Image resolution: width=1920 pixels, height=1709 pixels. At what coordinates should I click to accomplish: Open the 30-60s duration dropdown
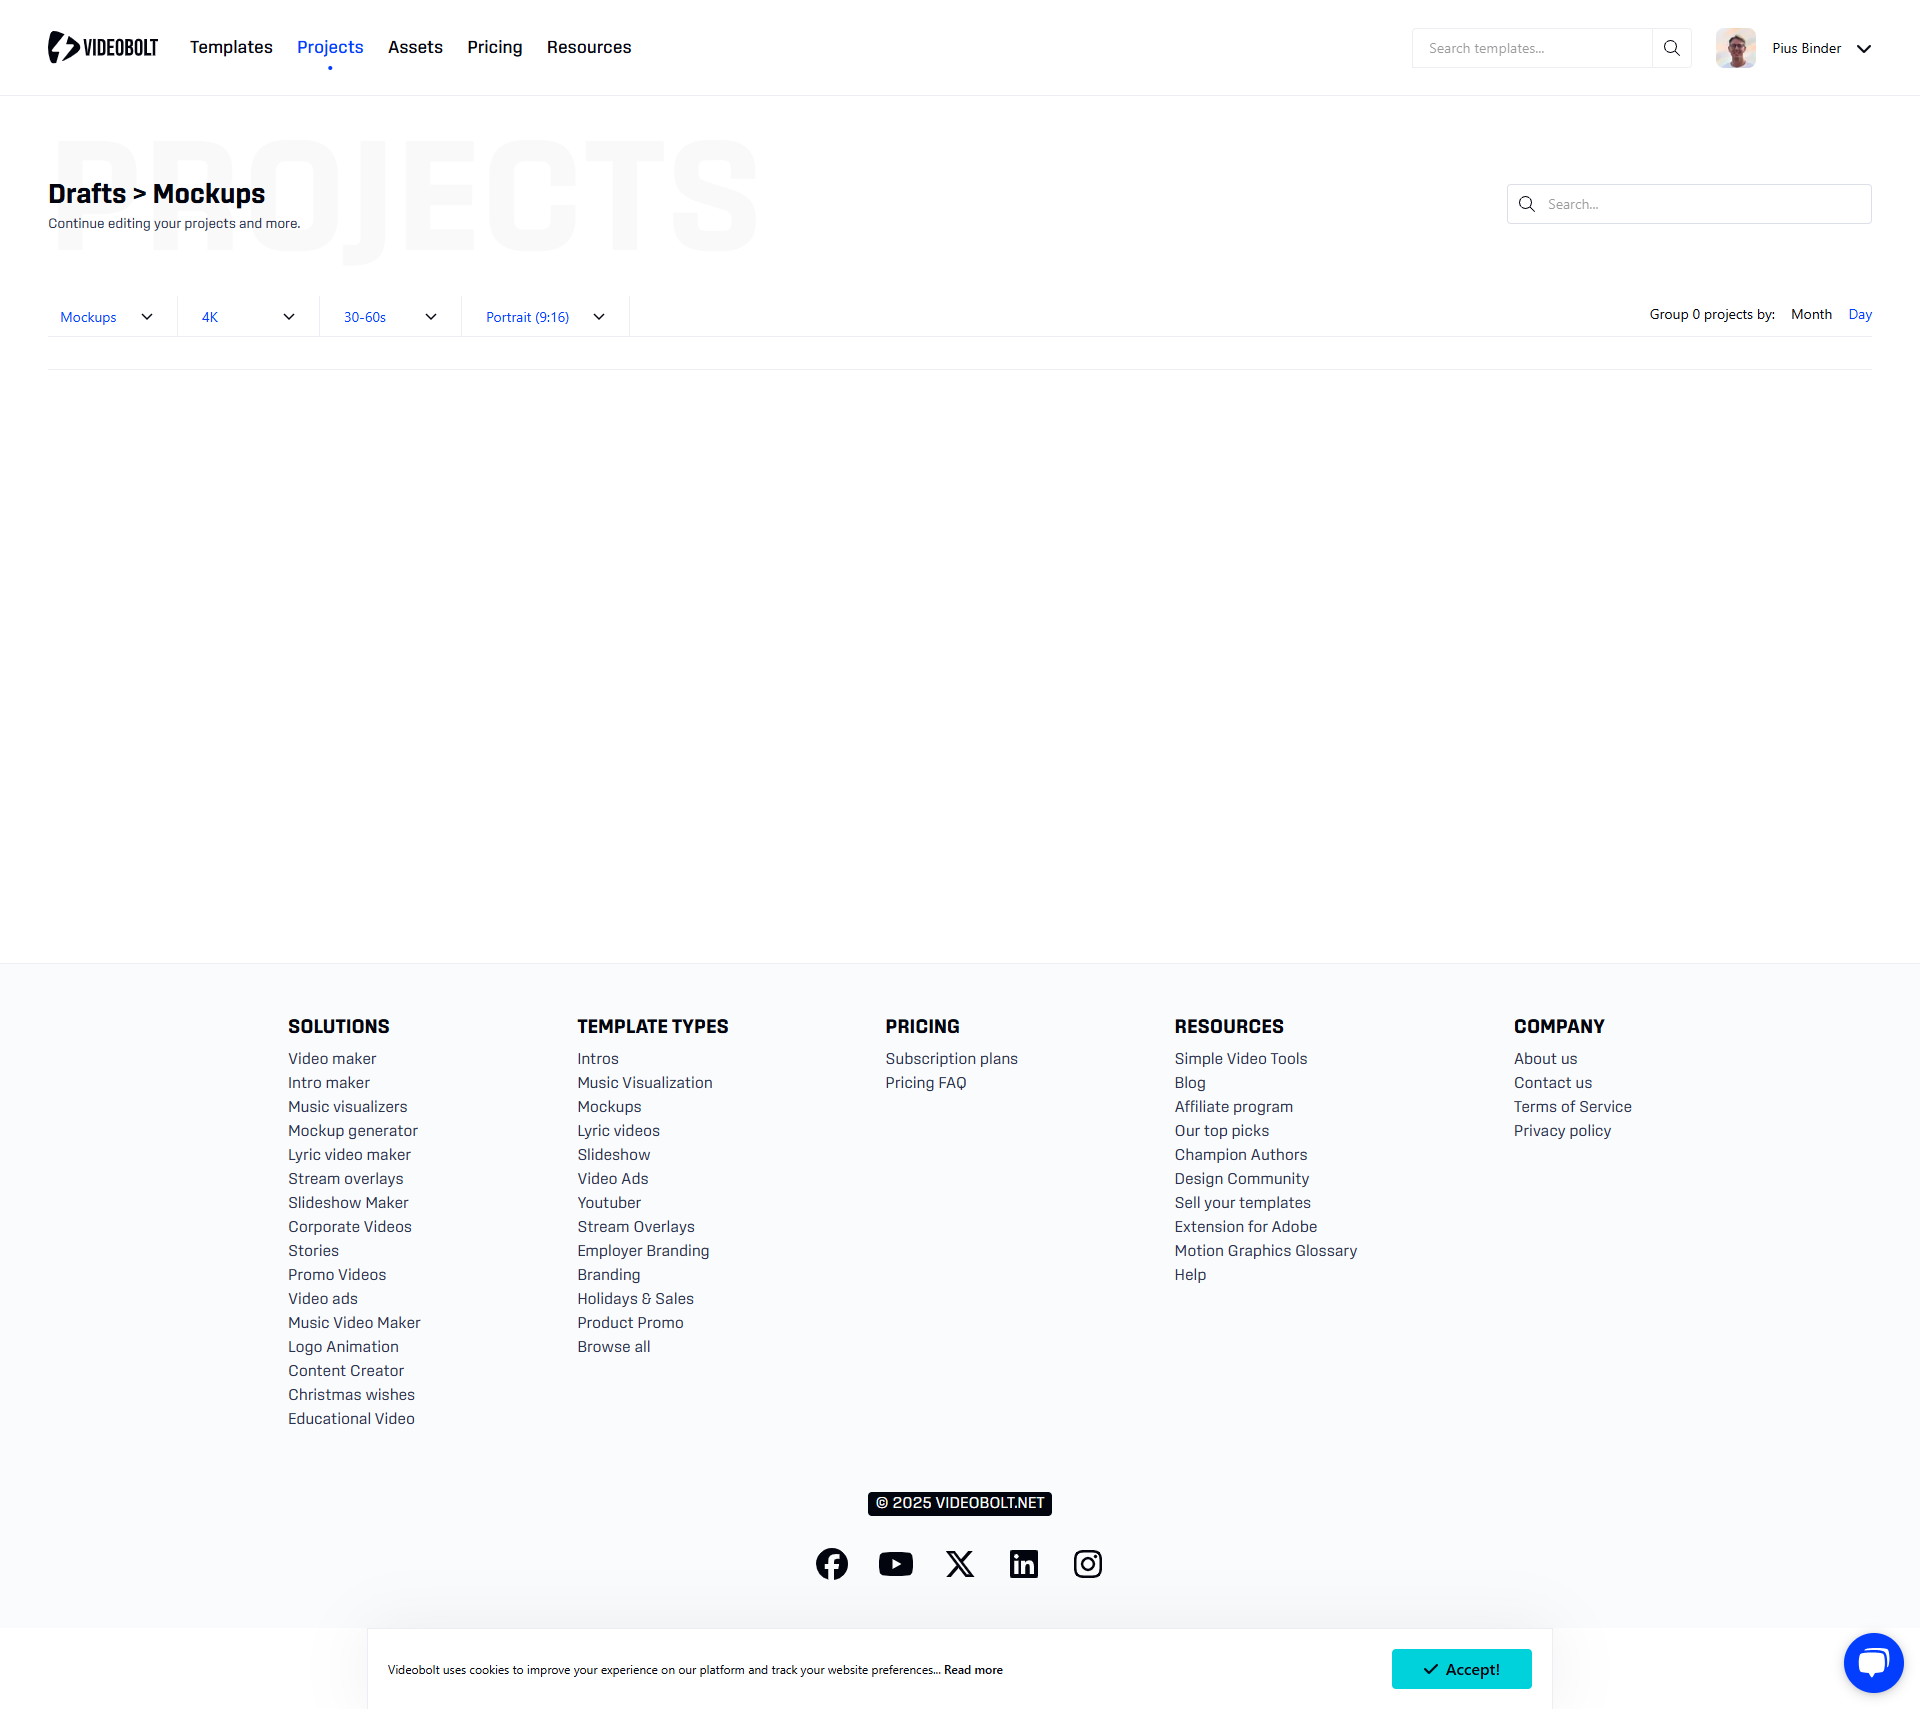click(390, 317)
